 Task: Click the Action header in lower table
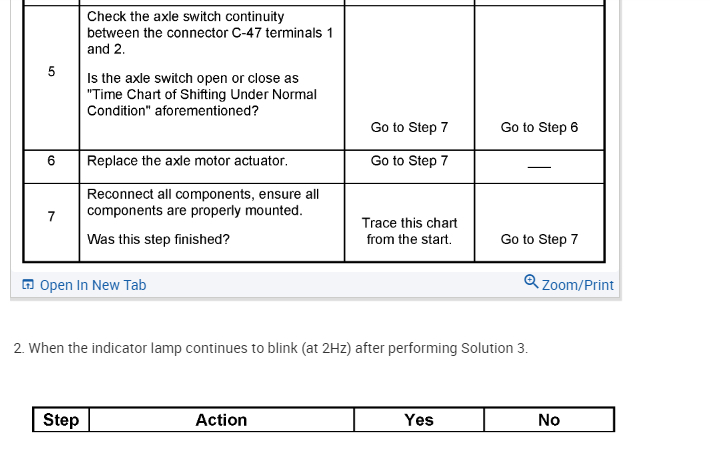point(221,420)
